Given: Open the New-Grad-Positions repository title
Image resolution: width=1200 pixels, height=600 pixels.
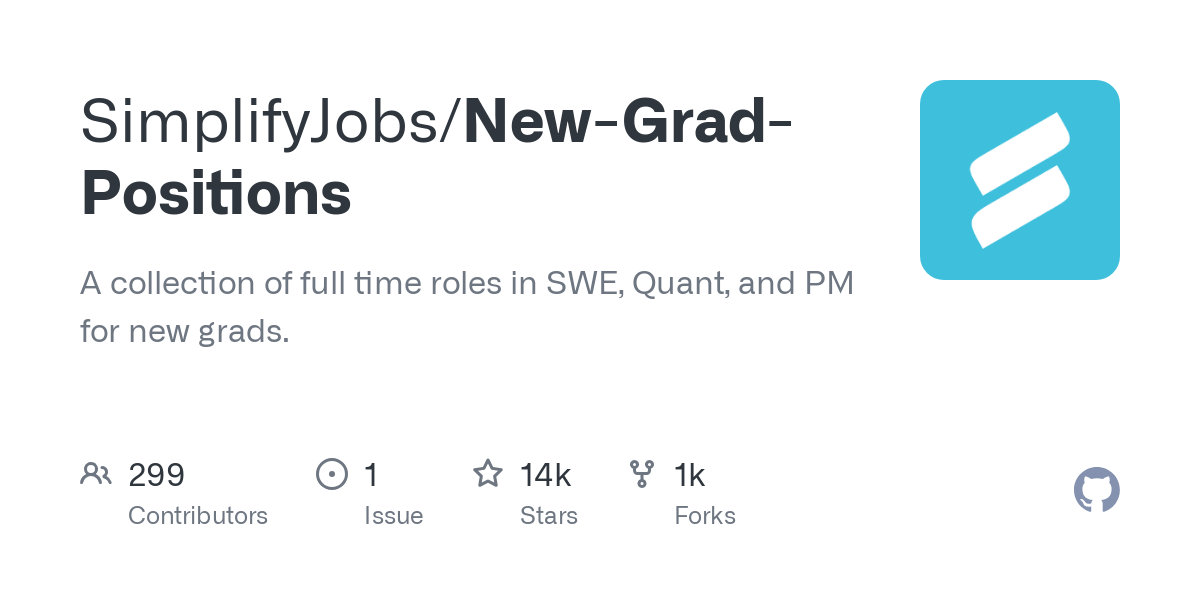Looking at the screenshot, I should point(627,120).
